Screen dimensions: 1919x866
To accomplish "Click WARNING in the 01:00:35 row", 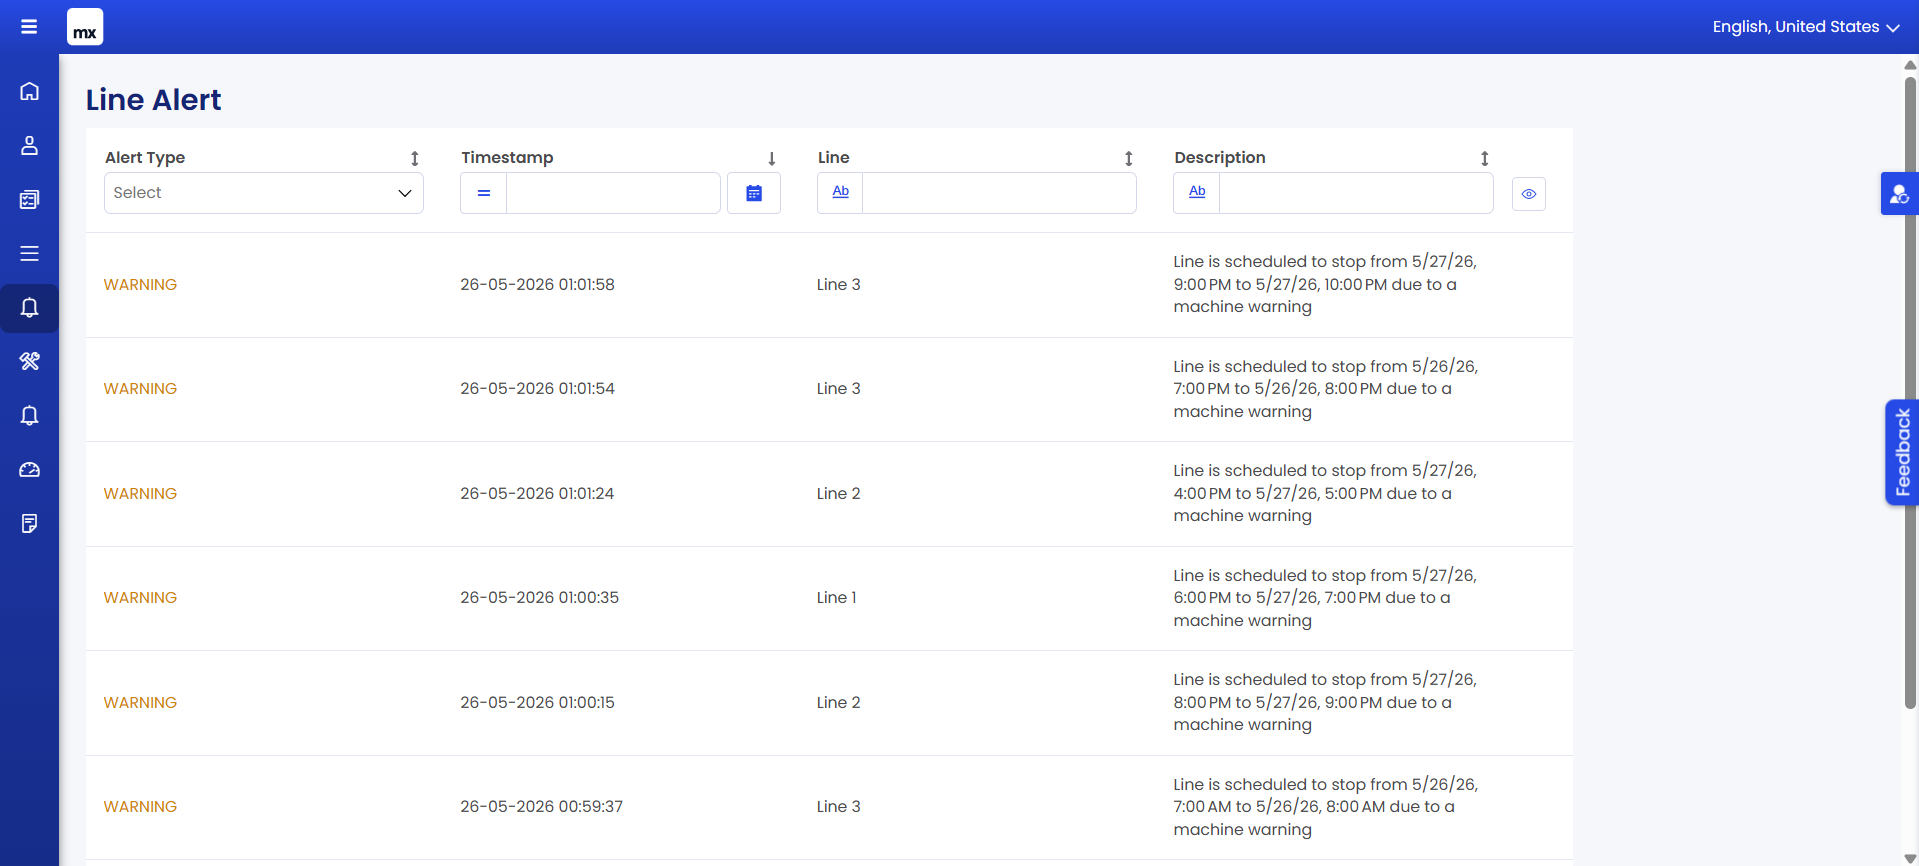I will point(140,598).
